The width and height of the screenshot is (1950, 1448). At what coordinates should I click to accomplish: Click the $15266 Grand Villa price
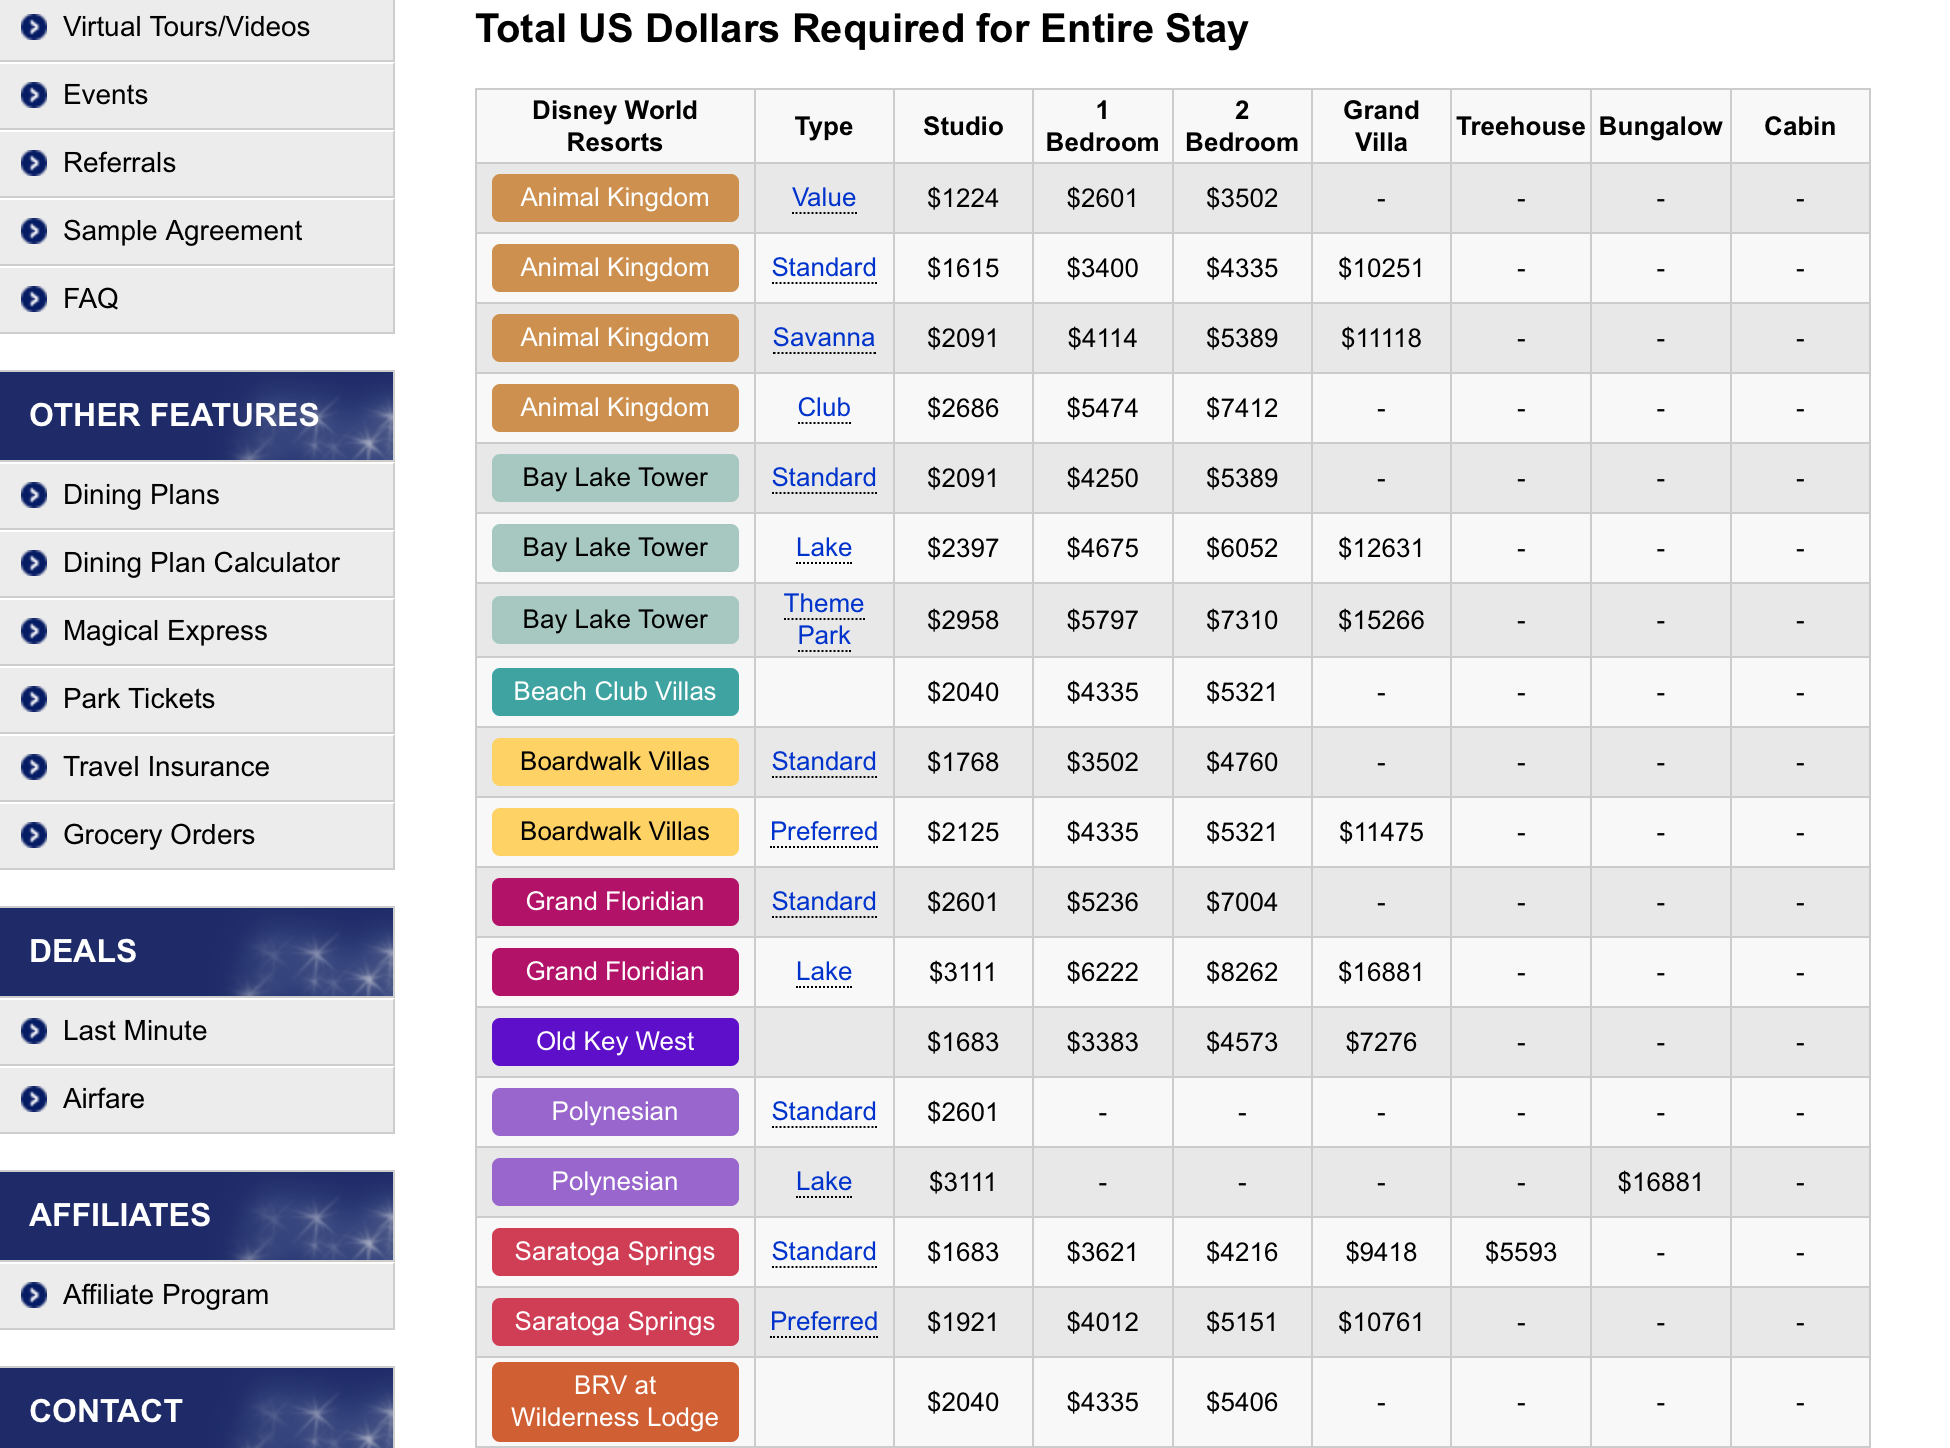point(1381,620)
